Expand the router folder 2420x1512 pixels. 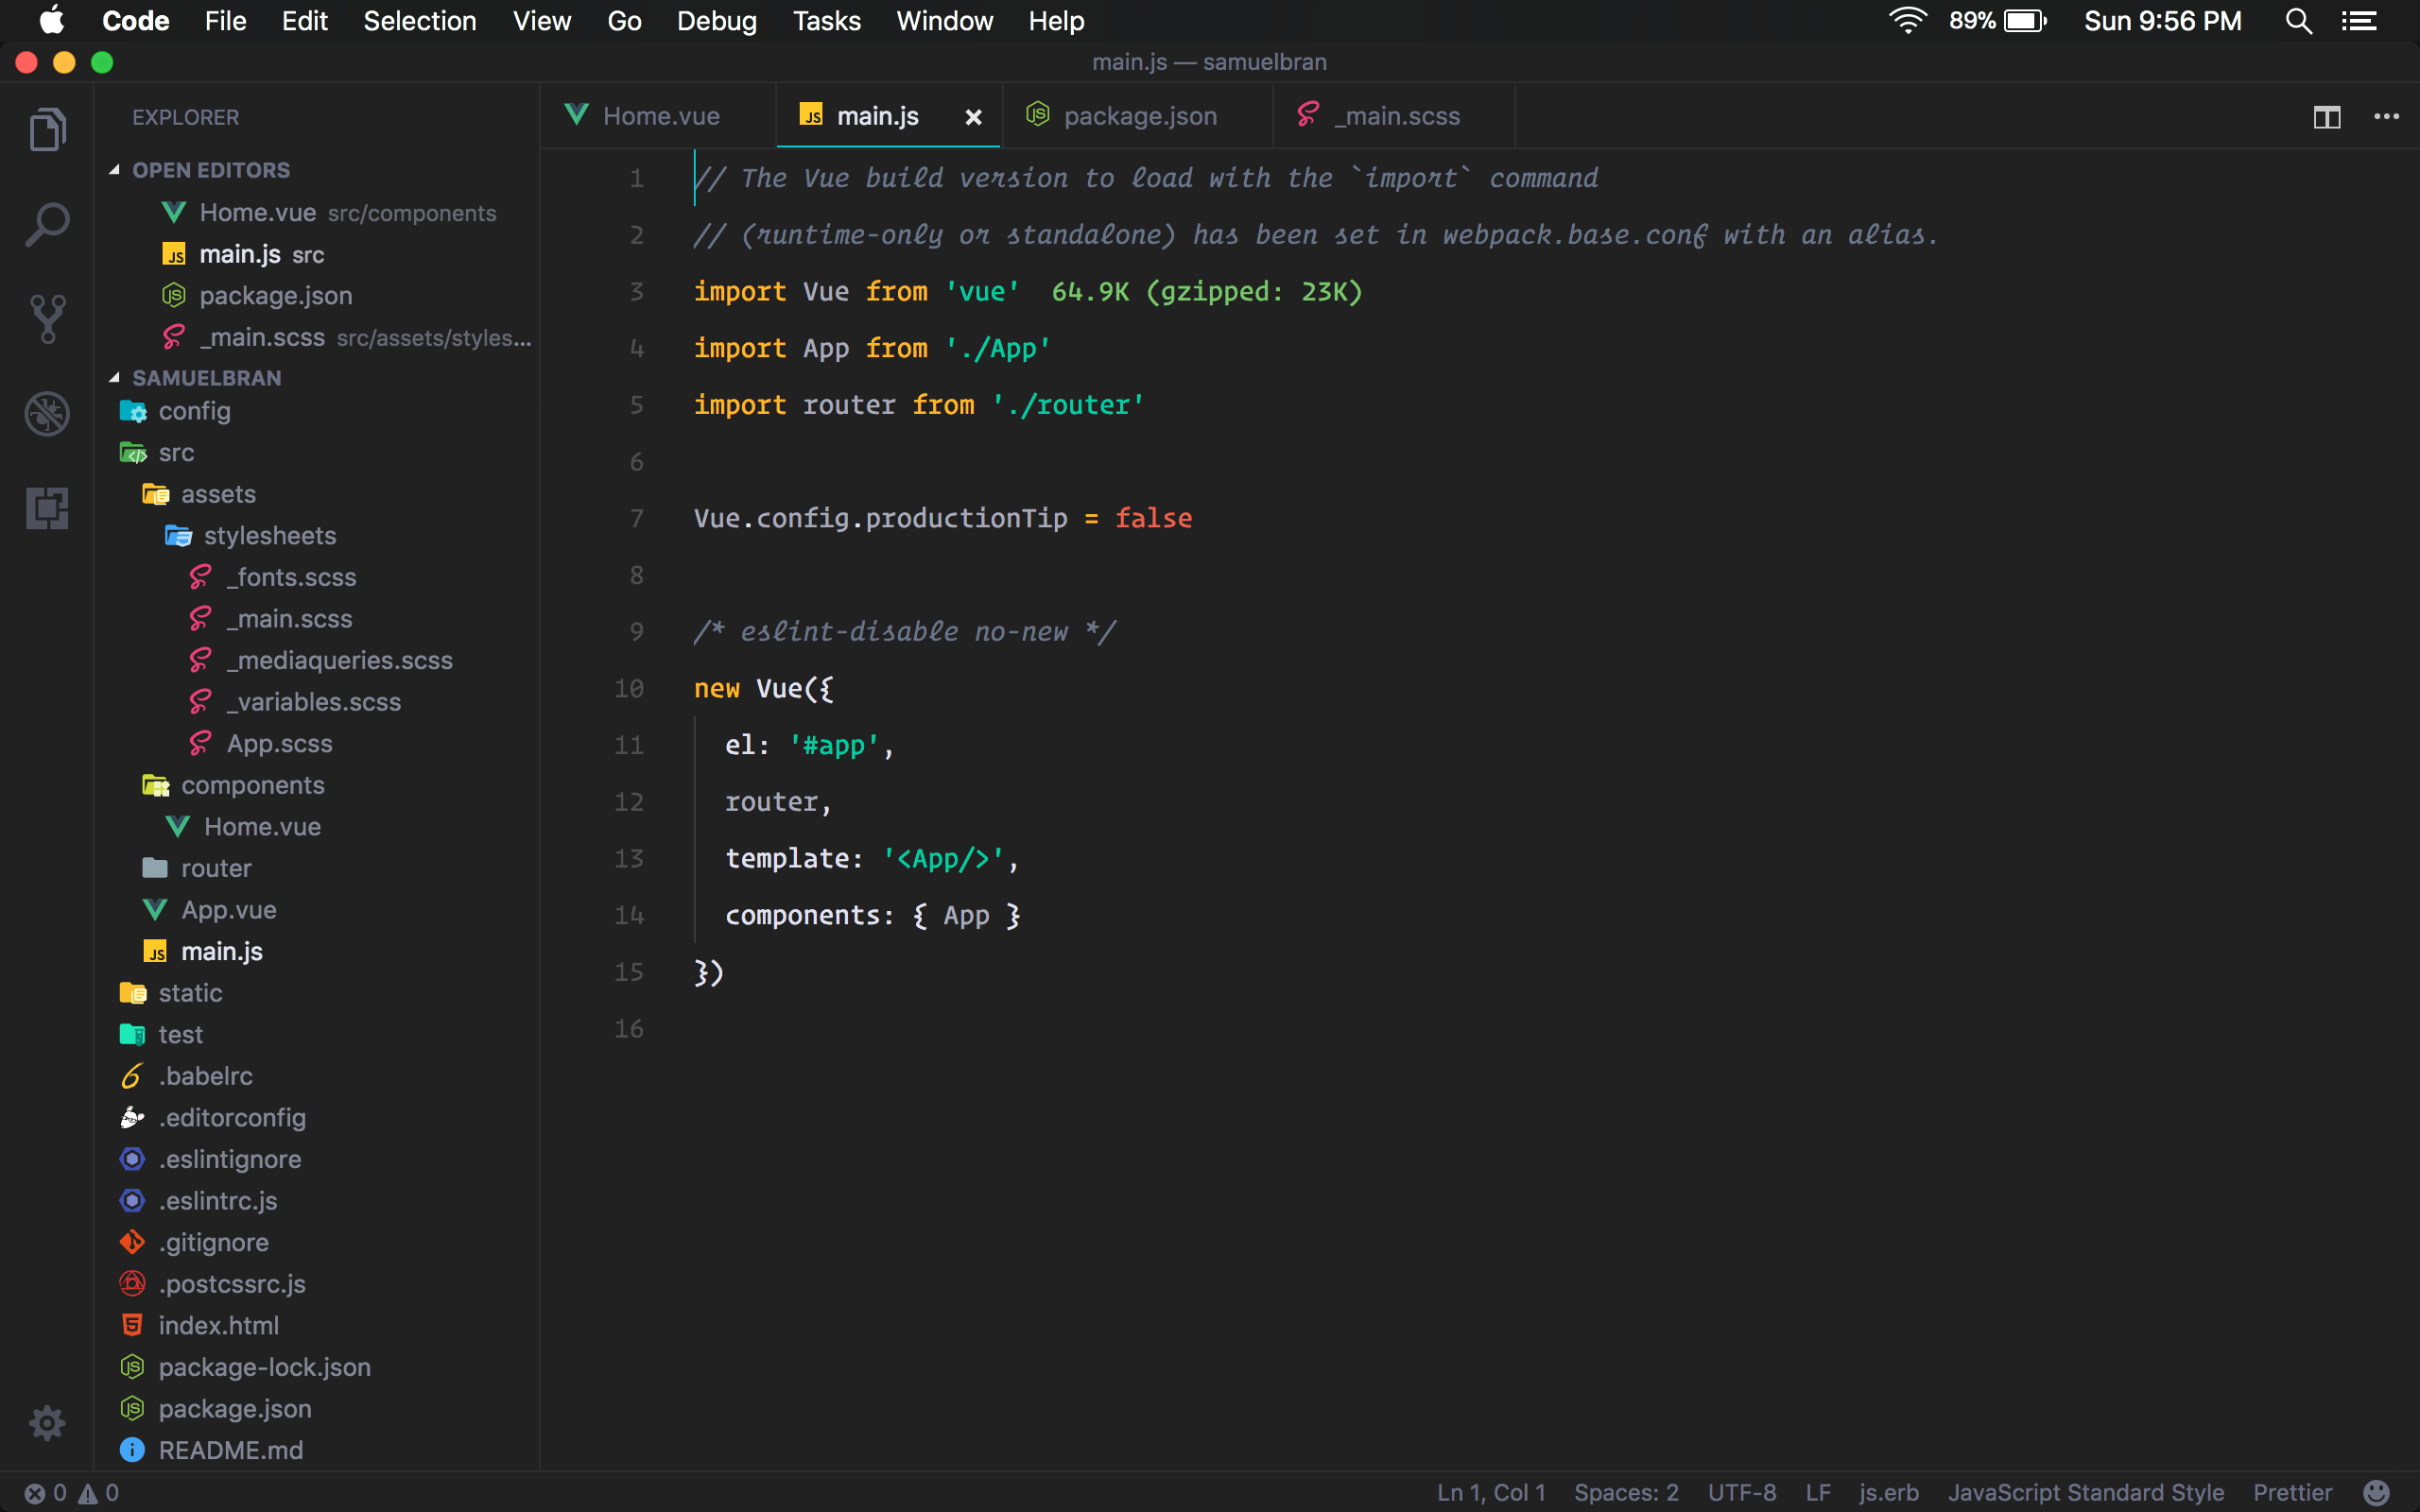tap(215, 868)
